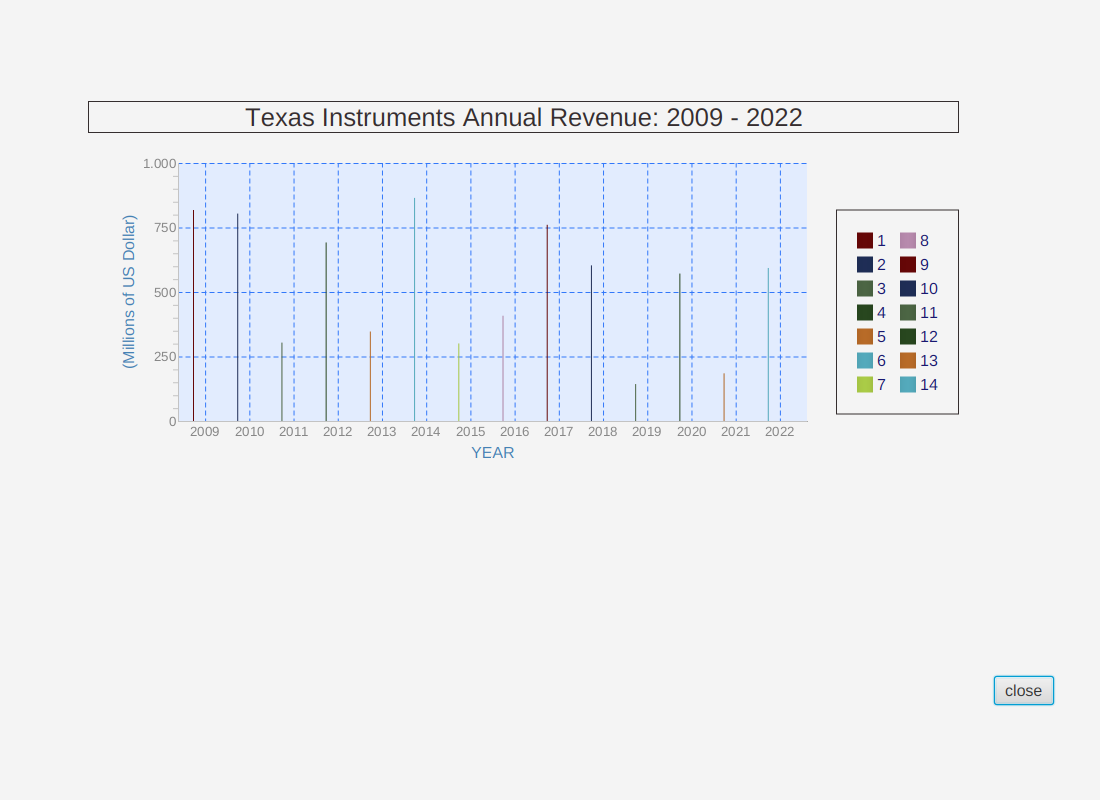Select legend color swatch for series 8
This screenshot has width=1100, height=800.
[x=908, y=241]
